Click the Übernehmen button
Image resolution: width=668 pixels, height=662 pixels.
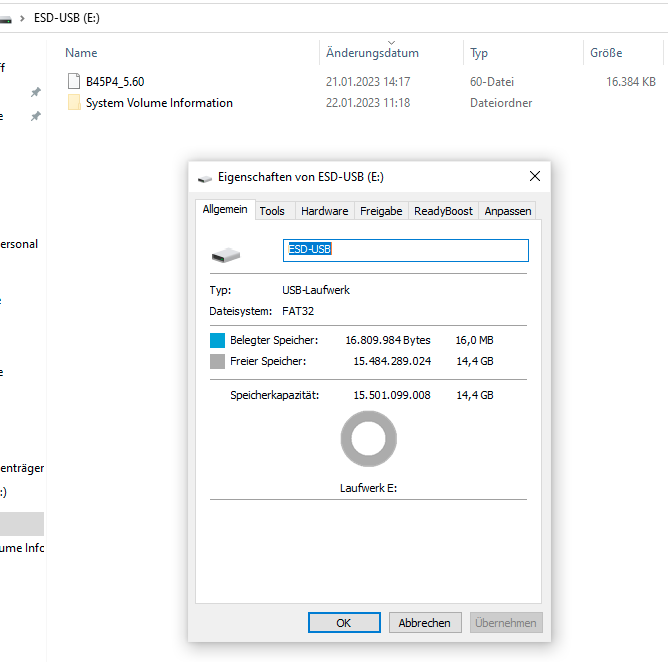point(506,623)
